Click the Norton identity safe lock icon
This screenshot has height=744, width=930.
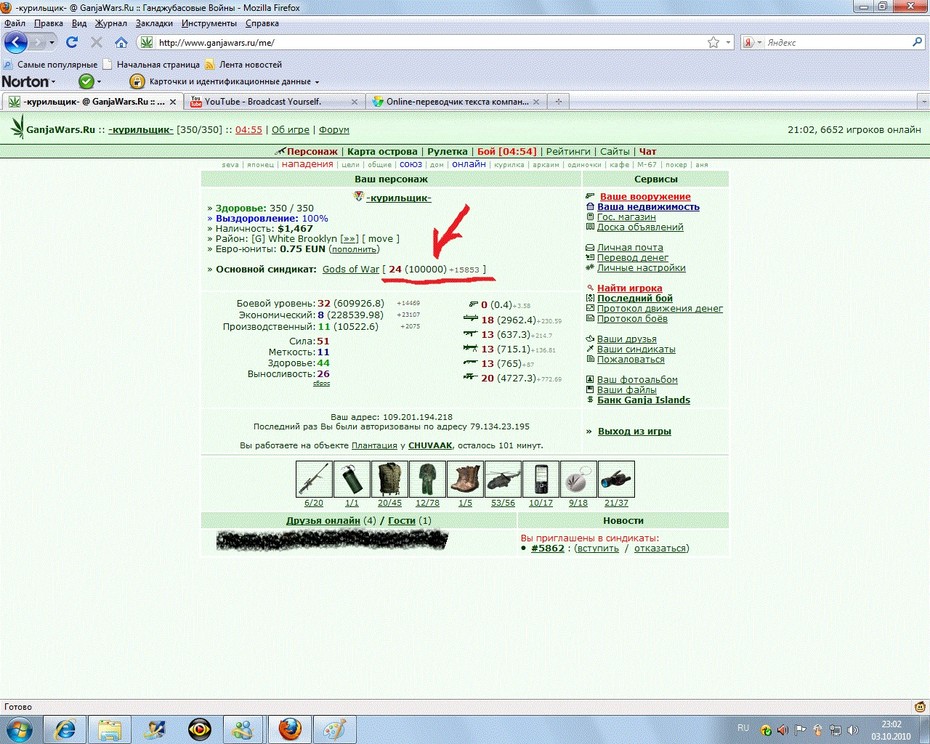pyautogui.click(x=137, y=81)
